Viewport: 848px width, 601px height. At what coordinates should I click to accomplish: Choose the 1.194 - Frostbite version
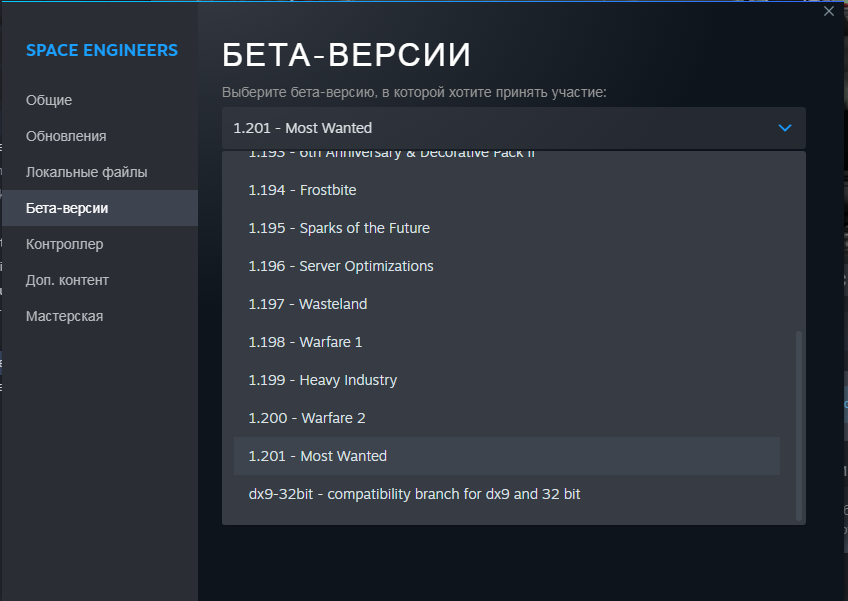(x=302, y=190)
